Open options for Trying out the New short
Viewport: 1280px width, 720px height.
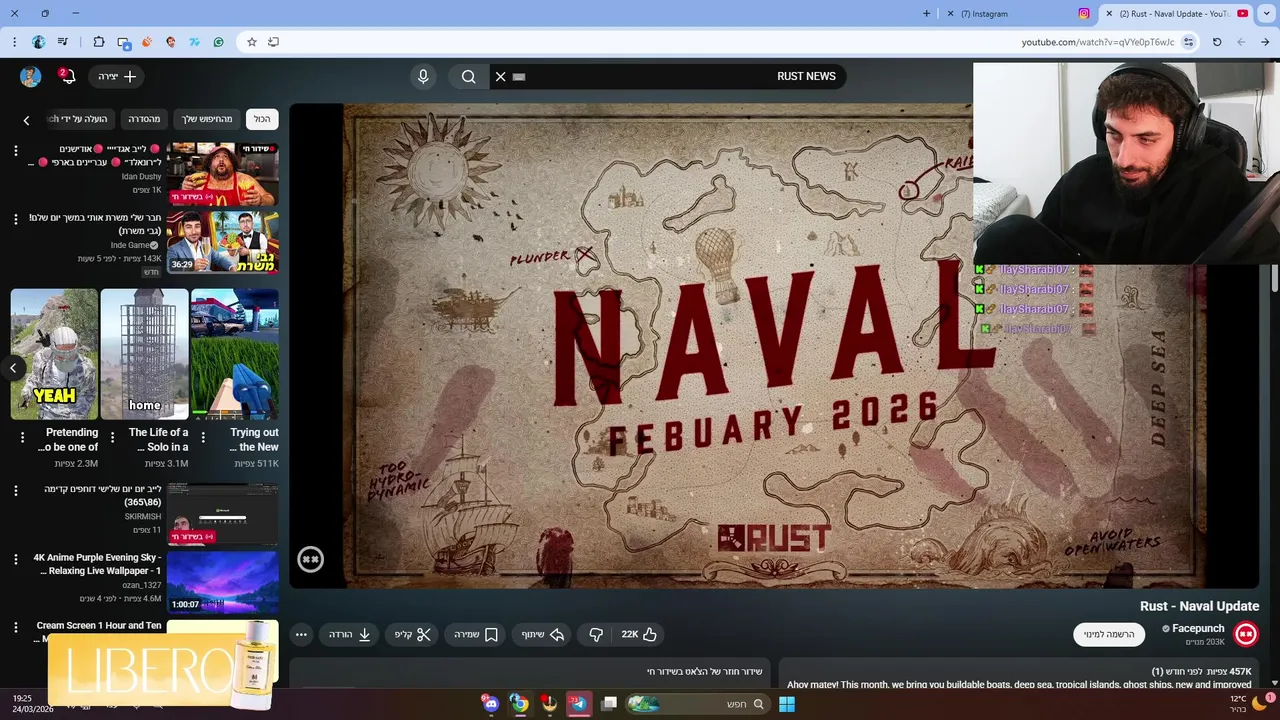(203, 437)
